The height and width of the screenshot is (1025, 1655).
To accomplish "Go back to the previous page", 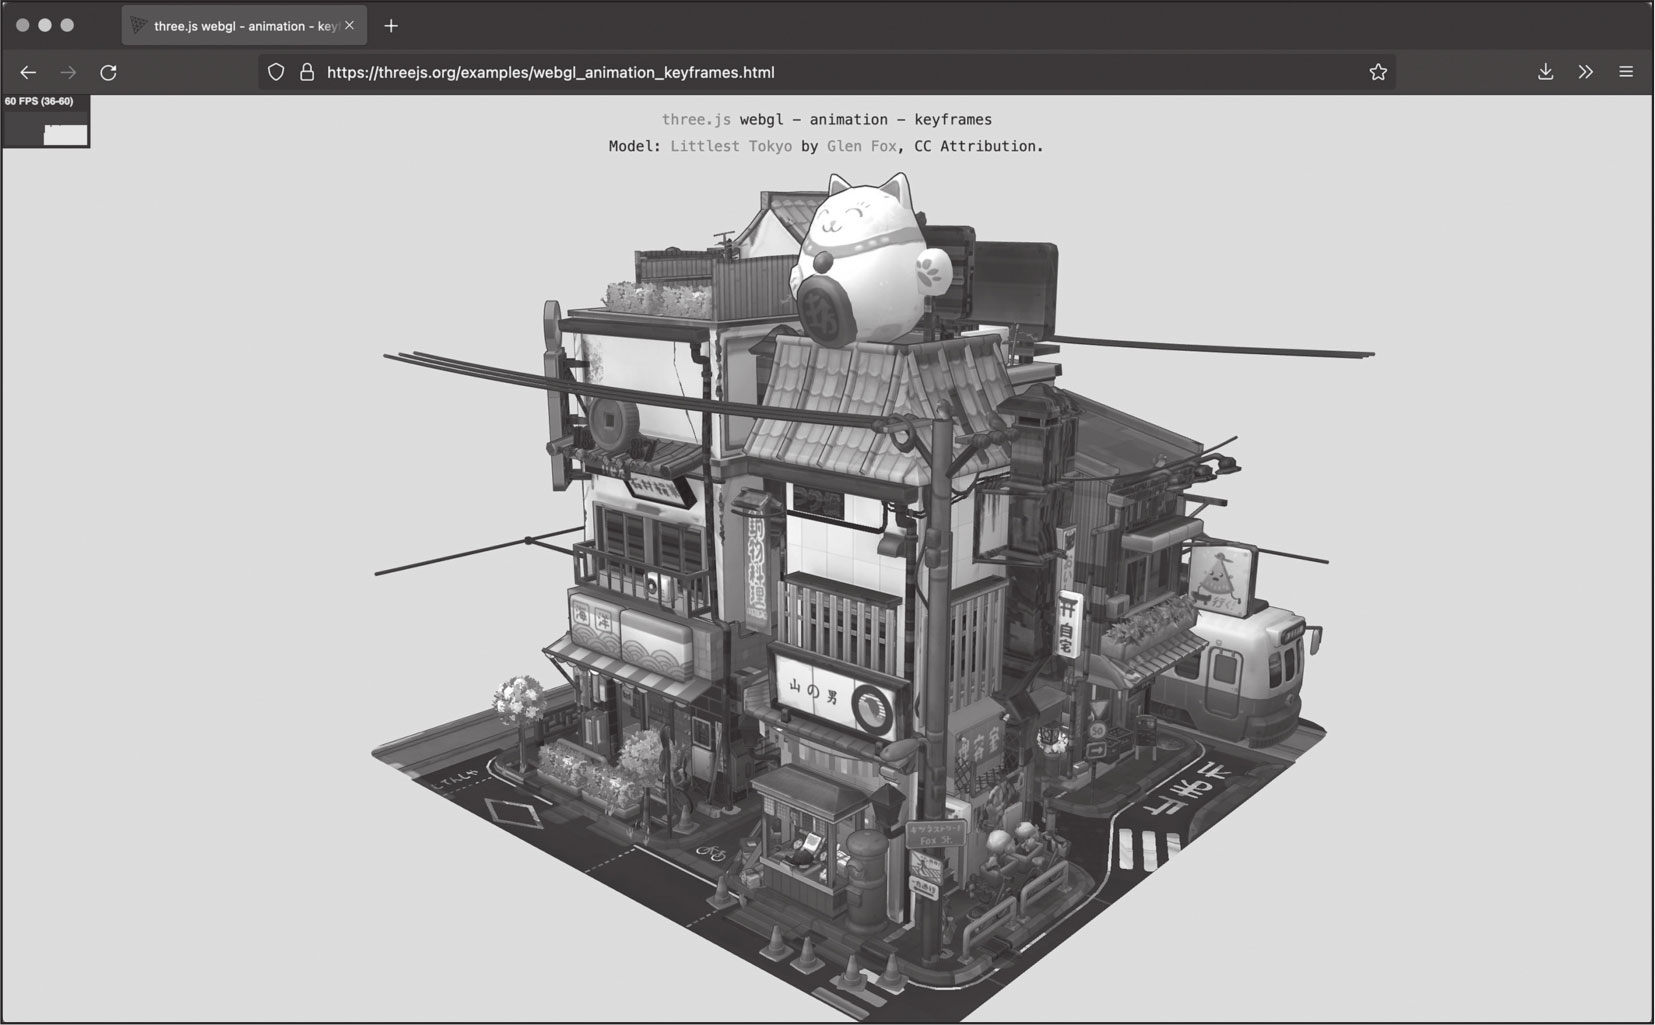I will (28, 72).
